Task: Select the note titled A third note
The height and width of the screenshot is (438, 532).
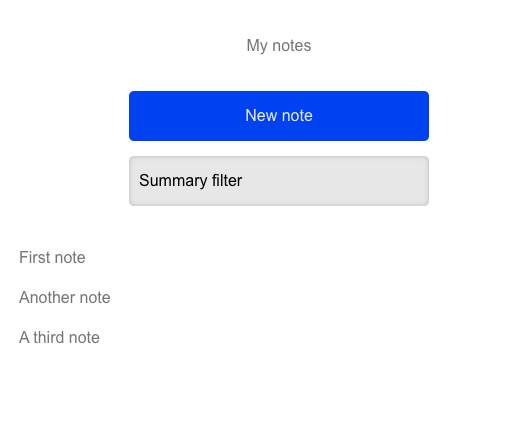Action: 59,337
